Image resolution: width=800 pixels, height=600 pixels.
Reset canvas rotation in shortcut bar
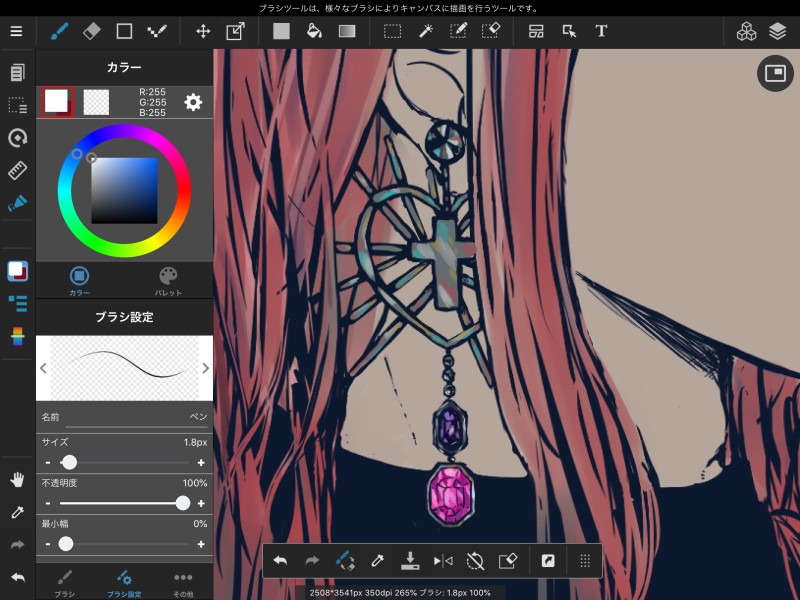pos(475,561)
